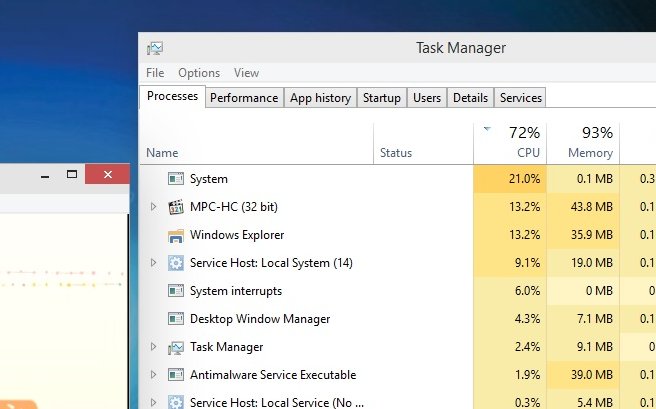Switch to the Startup tab
Screen dimensions: 656x409
382,98
